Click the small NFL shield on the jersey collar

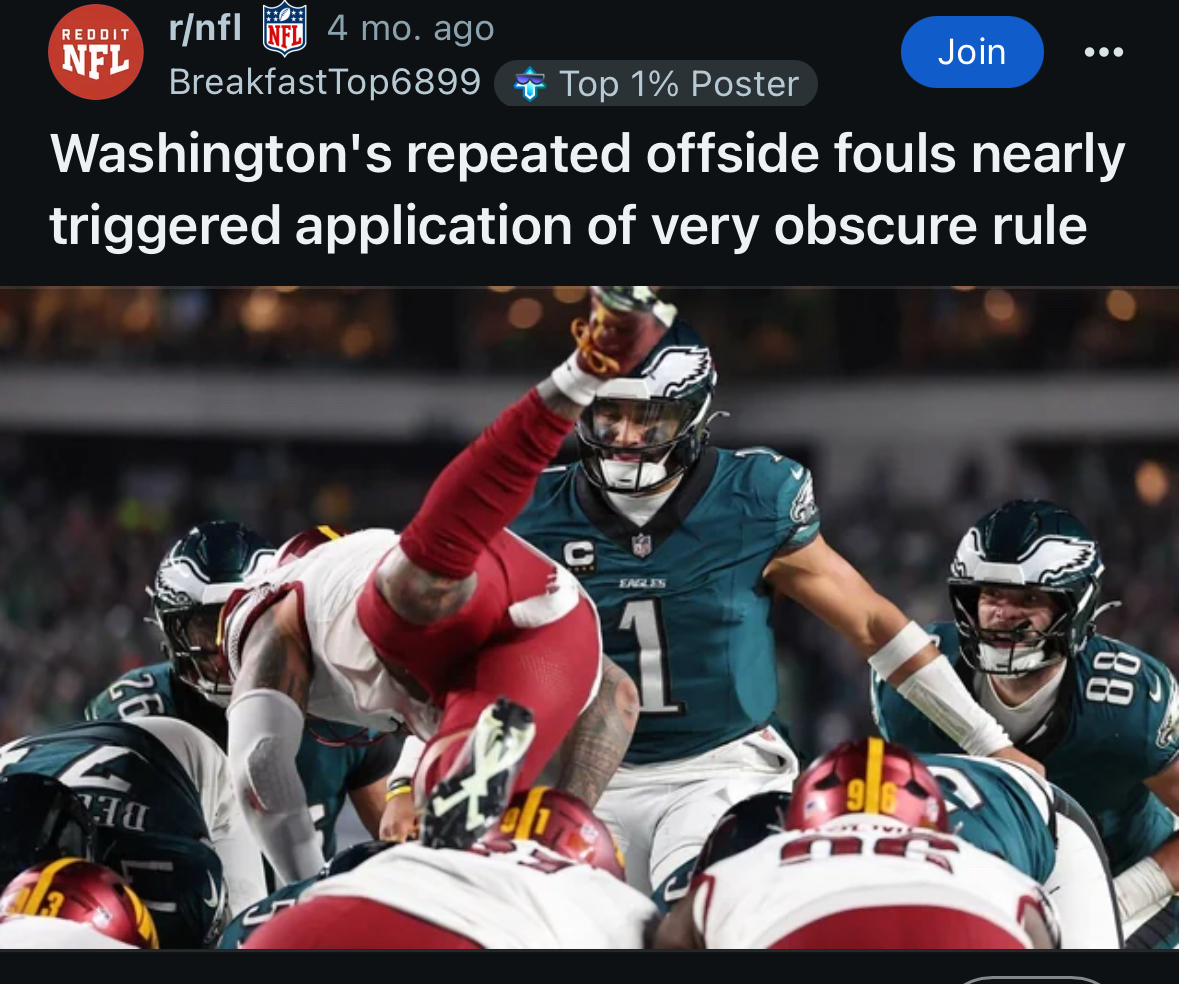tap(641, 545)
